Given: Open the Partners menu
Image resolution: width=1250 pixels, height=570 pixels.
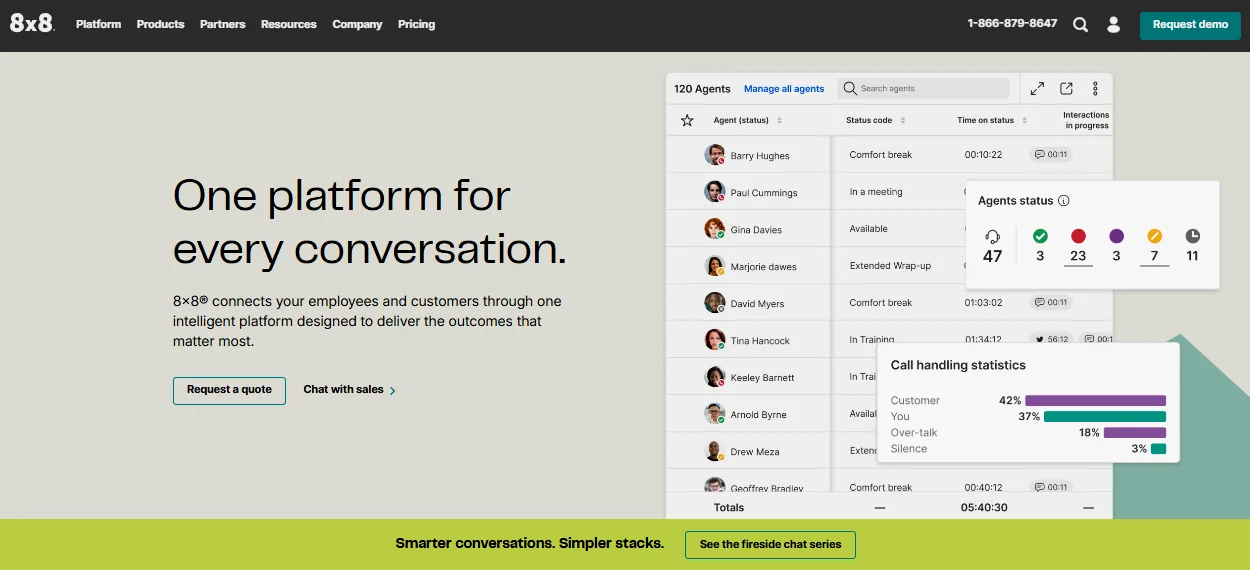Looking at the screenshot, I should [222, 24].
